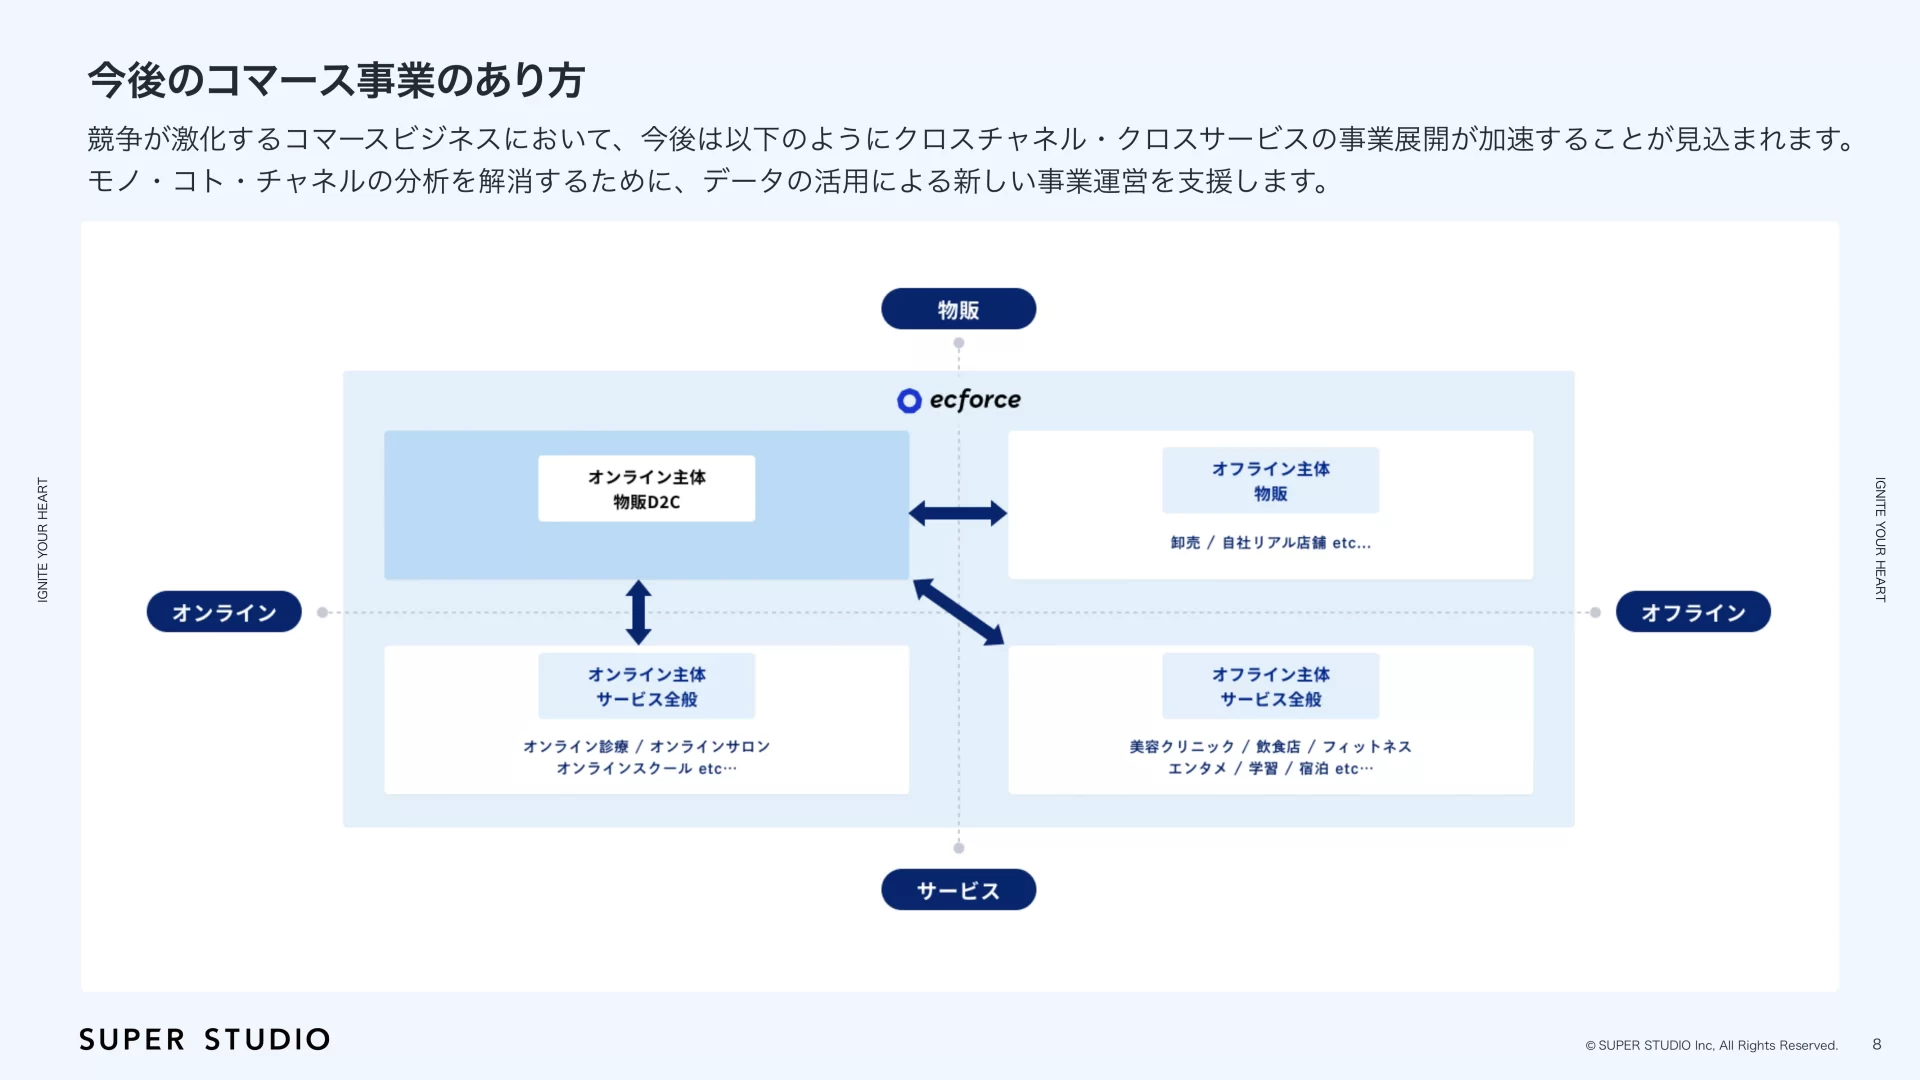The width and height of the screenshot is (1920, 1080).
Task: Click the dot at left end of horizontal axis
Action: coord(321,611)
